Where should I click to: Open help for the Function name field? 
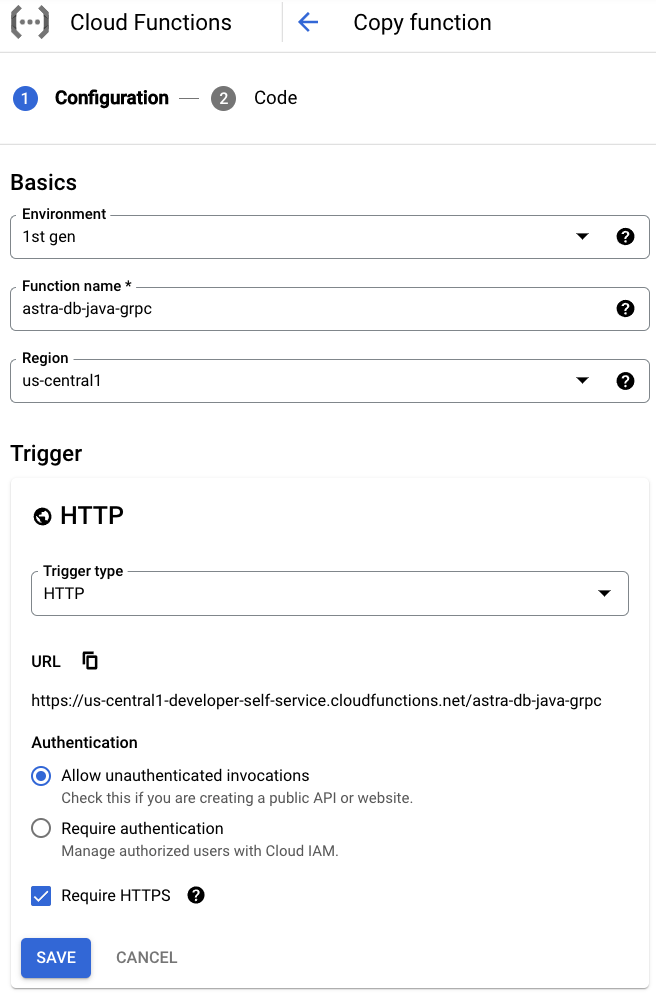click(625, 309)
